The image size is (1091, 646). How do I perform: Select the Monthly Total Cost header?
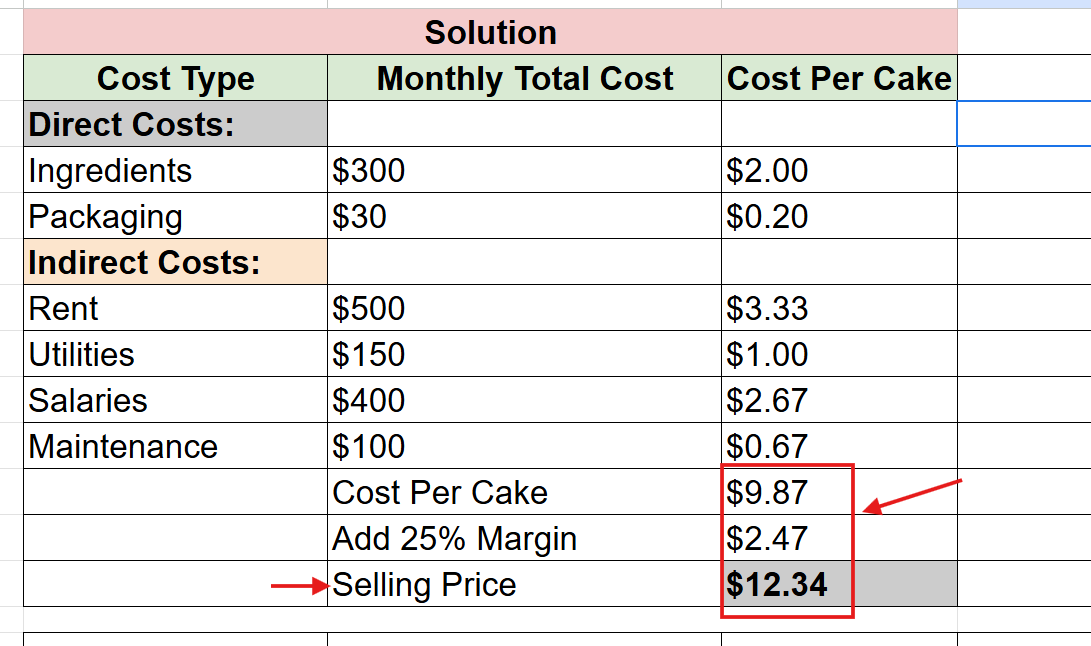524,78
